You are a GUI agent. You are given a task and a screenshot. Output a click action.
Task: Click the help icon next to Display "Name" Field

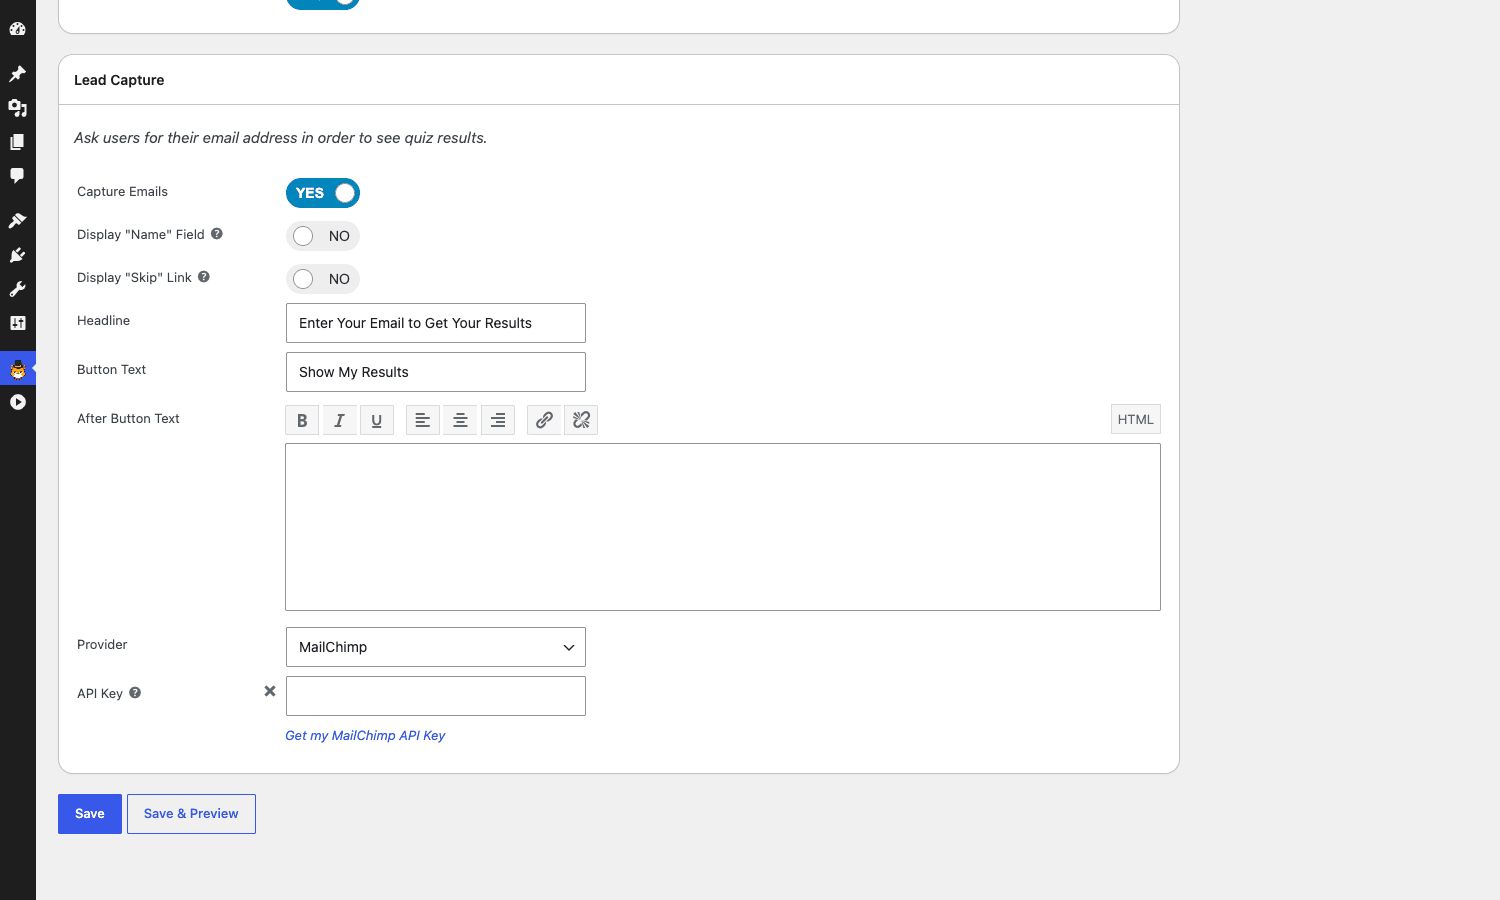coord(216,234)
